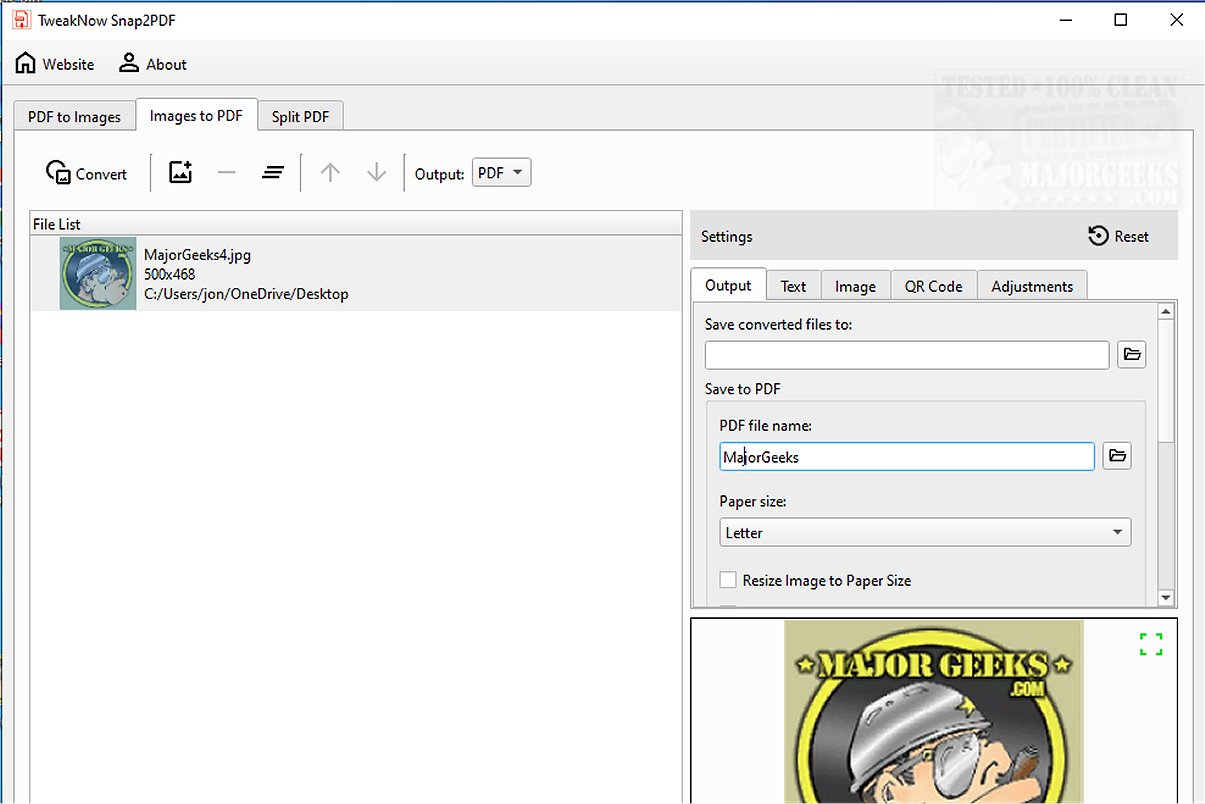The height and width of the screenshot is (804, 1205).
Task: Click the settings panel scroll up arrow
Action: (x=1165, y=311)
